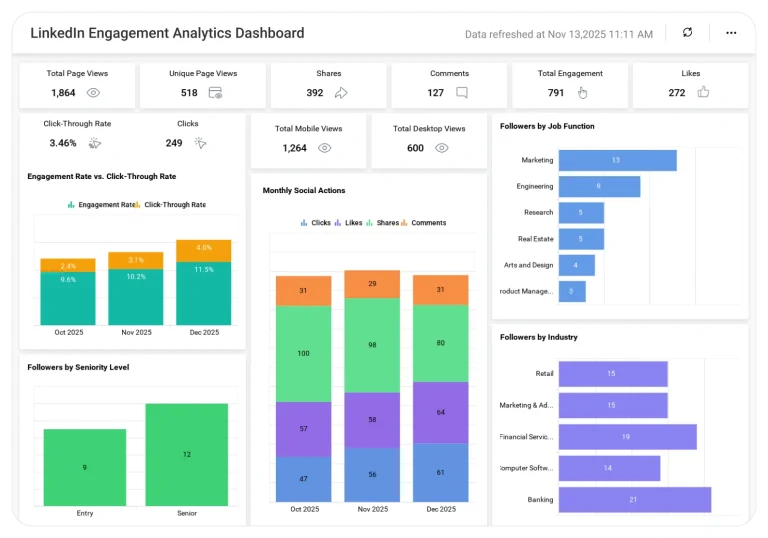Image resolution: width=768 pixels, height=538 pixels.
Task: Click the Nov 2025 engagement rate 10.2% bar
Action: tap(136, 297)
